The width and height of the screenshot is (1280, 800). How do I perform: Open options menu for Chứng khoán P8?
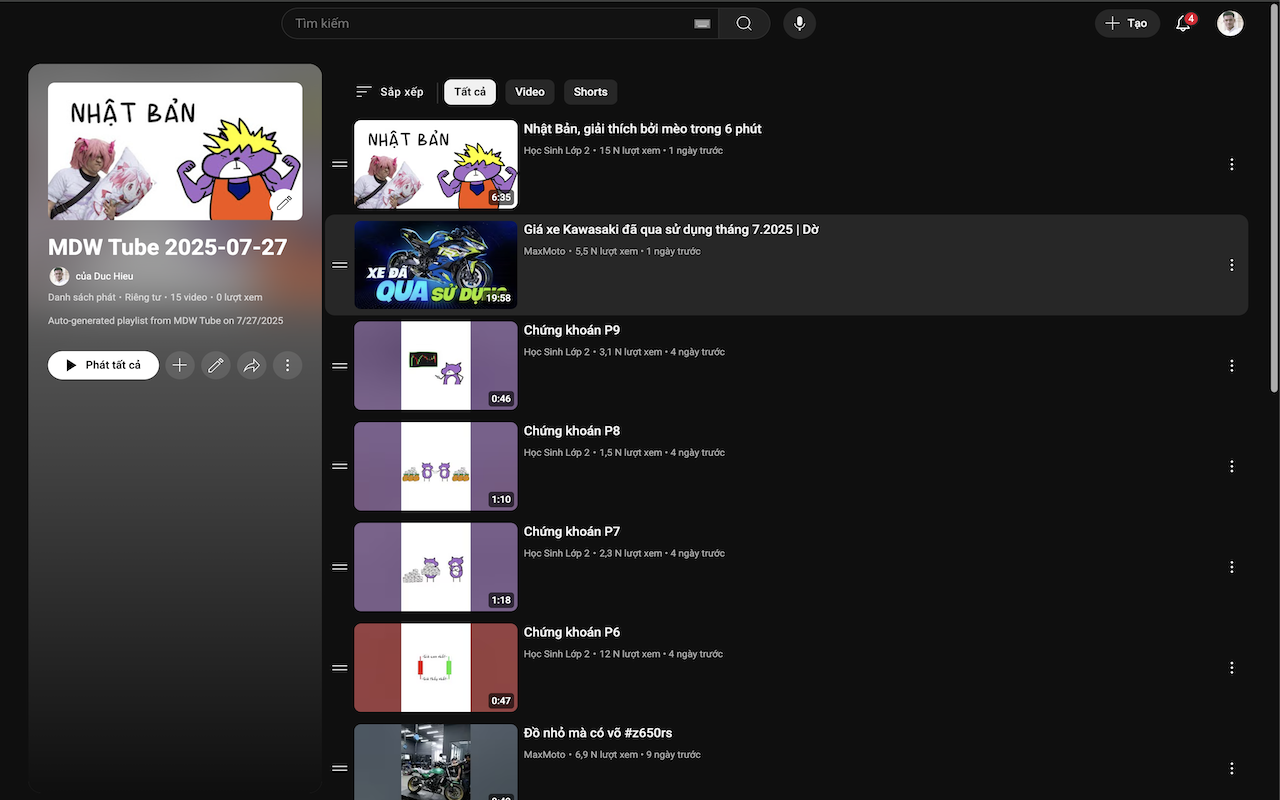1231,466
